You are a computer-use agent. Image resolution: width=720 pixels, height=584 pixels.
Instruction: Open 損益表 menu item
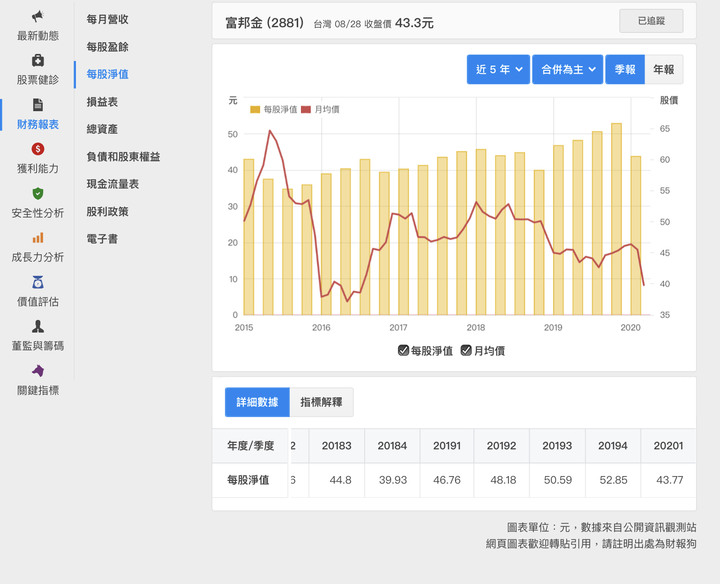[x=102, y=101]
